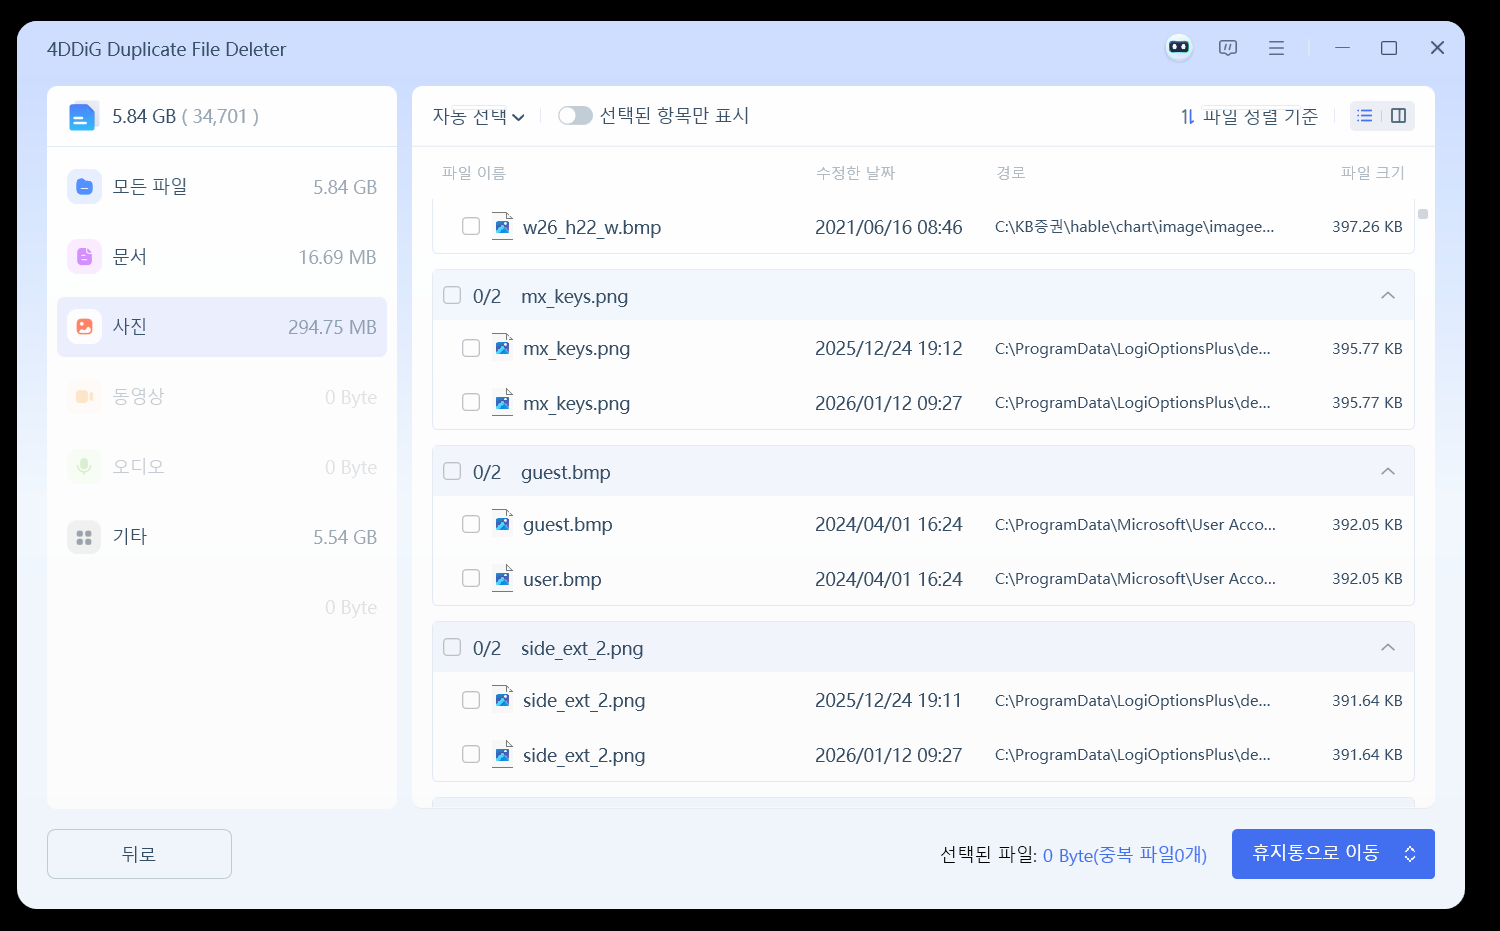Click the feedback message icon in title bar
This screenshot has width=1500, height=931.
tap(1228, 48)
